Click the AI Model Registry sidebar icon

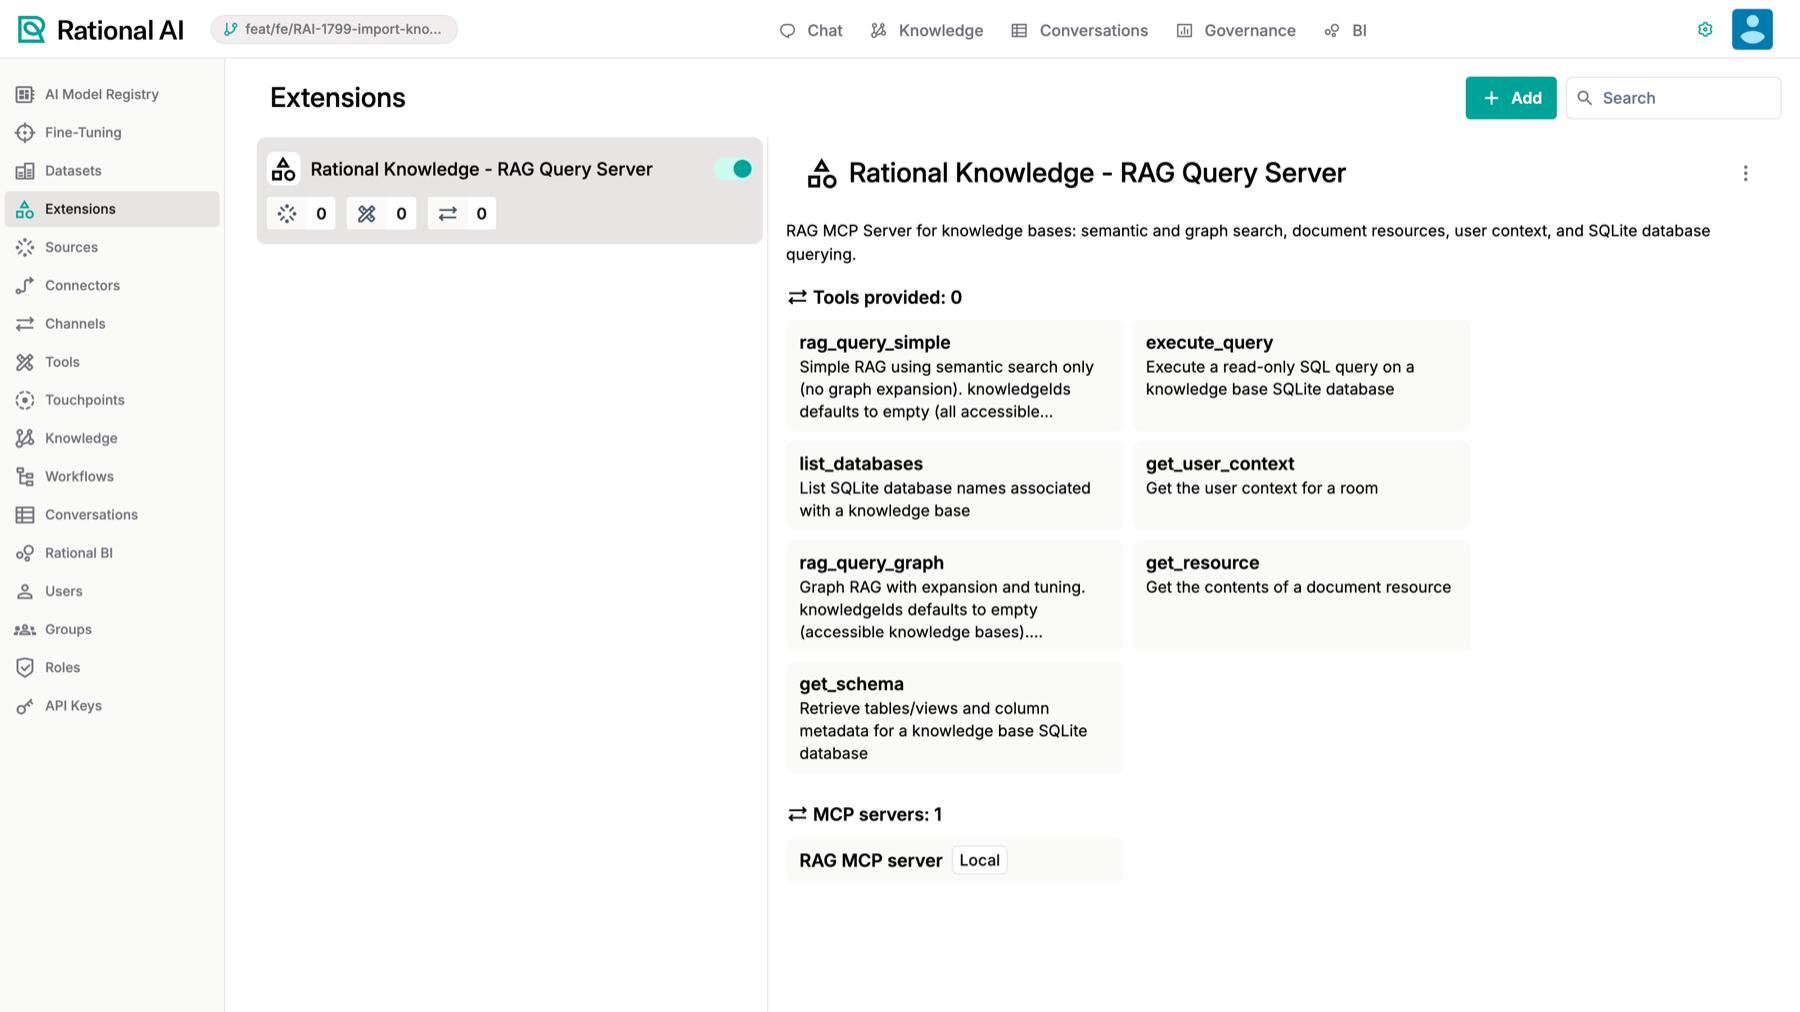coord(25,94)
